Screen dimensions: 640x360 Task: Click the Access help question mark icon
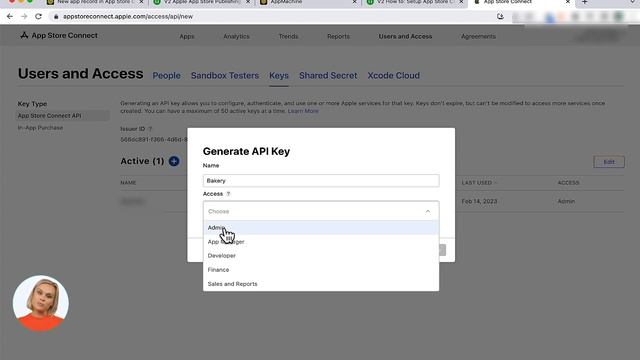228,194
